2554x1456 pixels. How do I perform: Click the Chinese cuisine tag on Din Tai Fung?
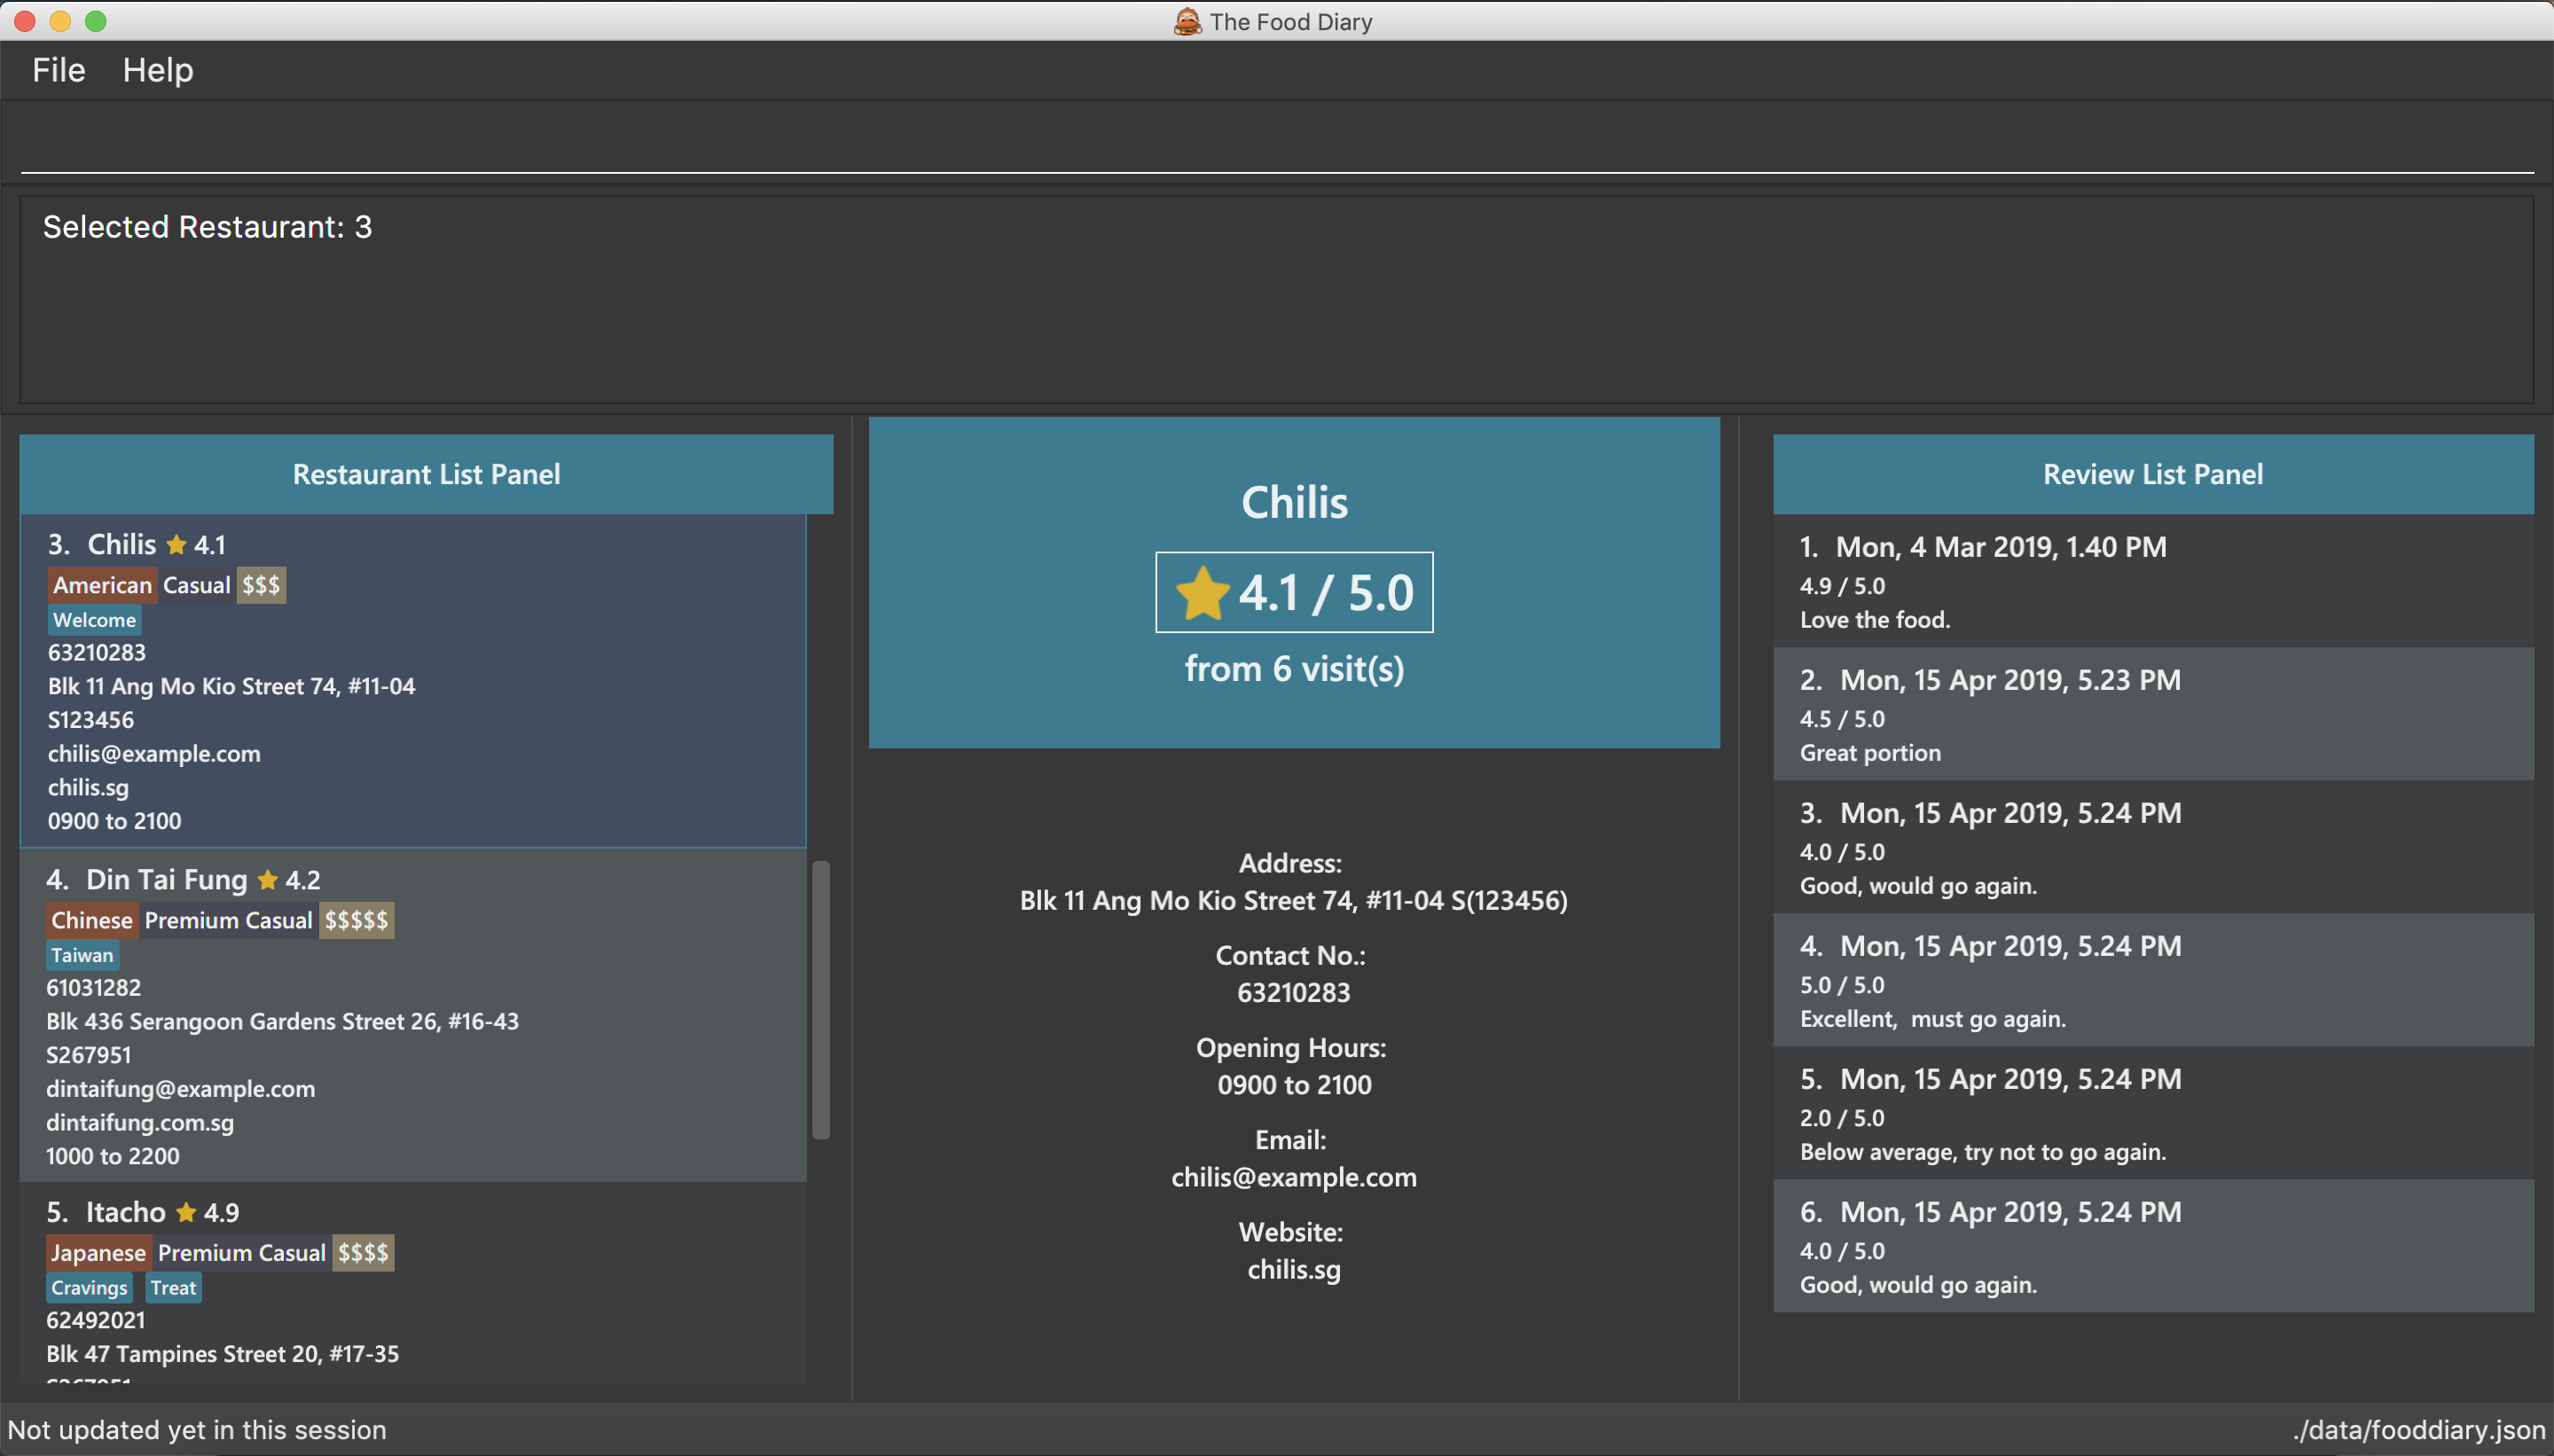(x=91, y=920)
